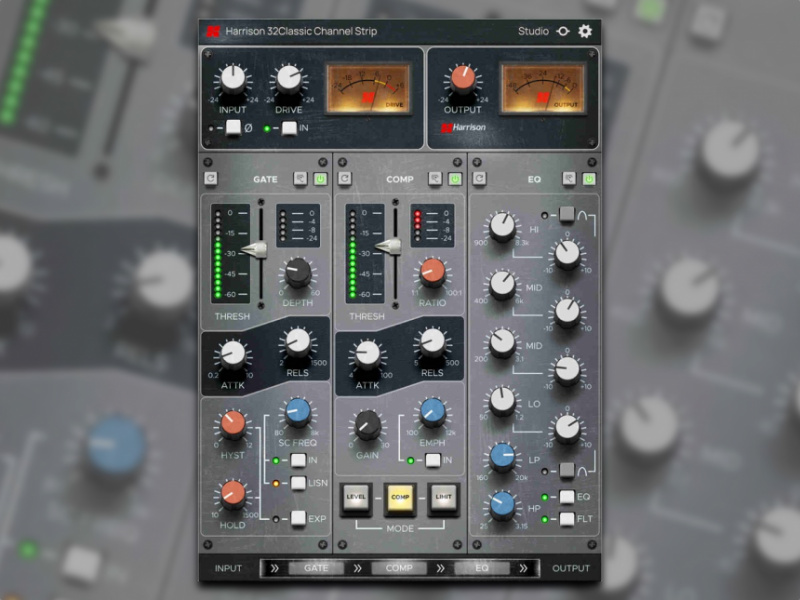Toggle the COMP power button
Screen dimensions: 800x600
pyautogui.click(x=455, y=179)
